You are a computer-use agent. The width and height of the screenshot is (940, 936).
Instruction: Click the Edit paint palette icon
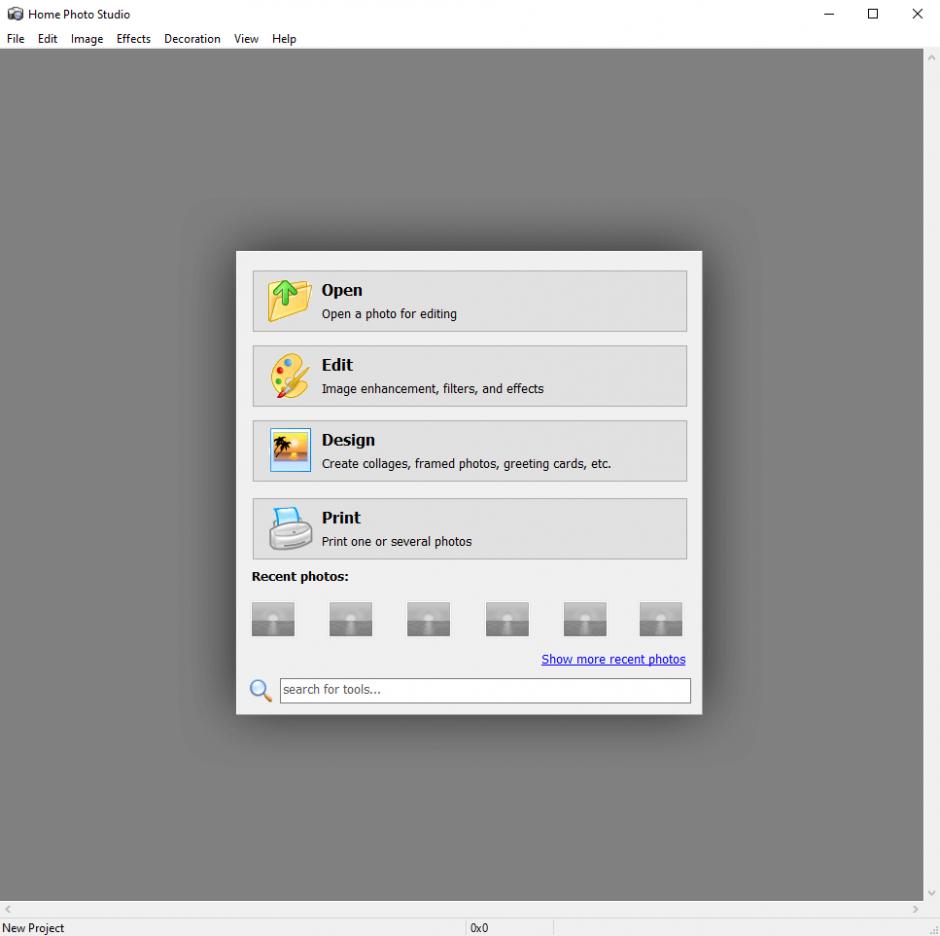(290, 376)
